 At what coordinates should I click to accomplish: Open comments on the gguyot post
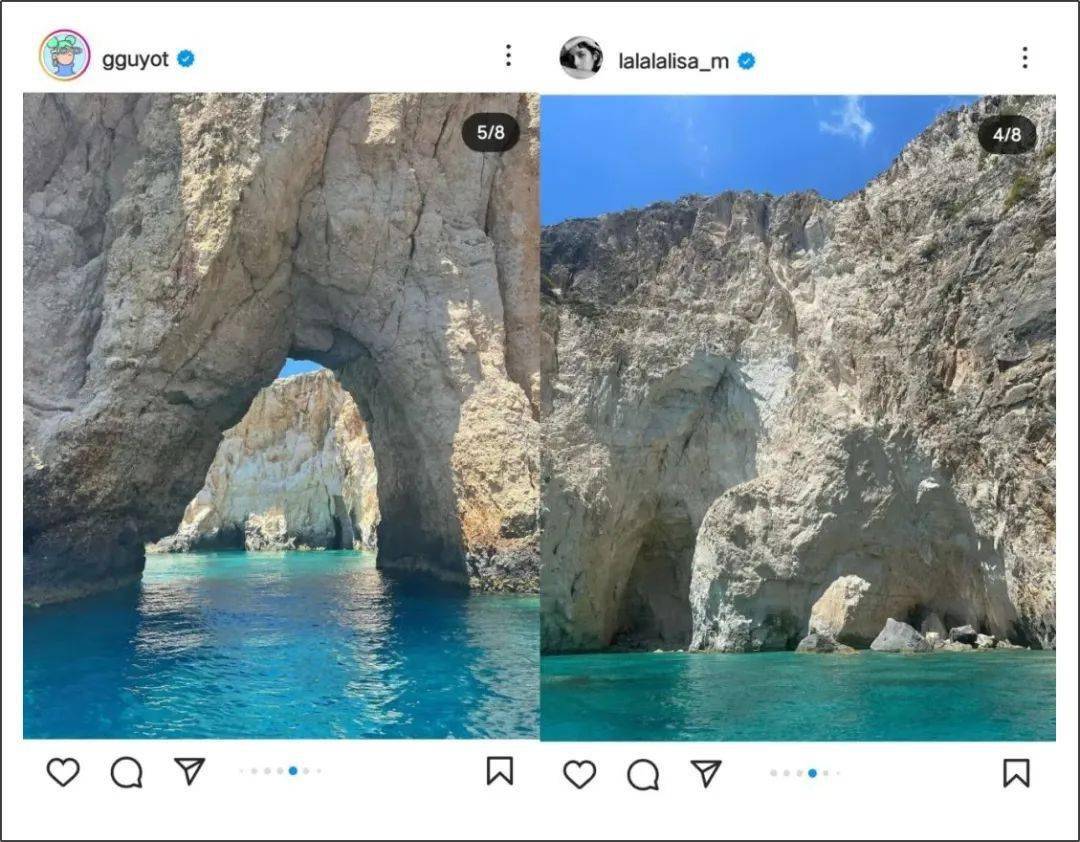coord(126,772)
